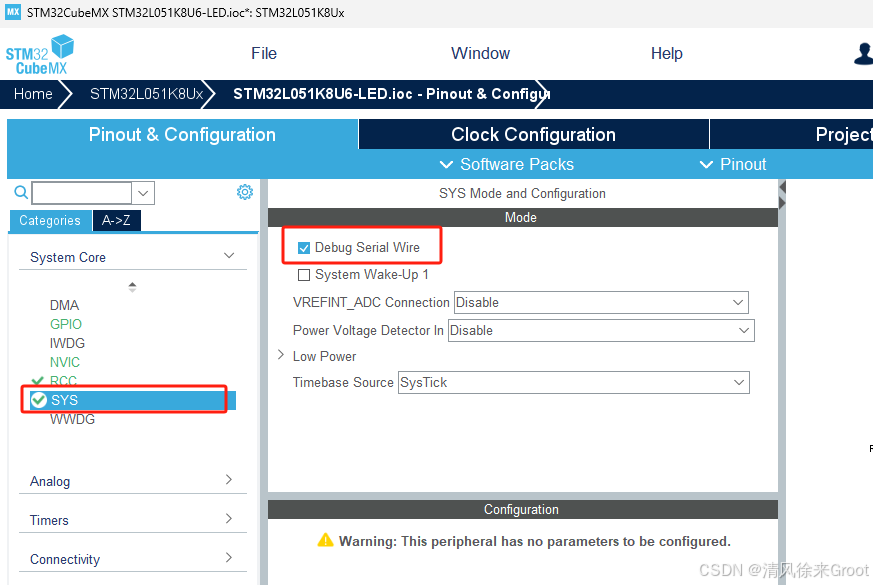The width and height of the screenshot is (873, 585).
Task: Open the Window menu
Action: 480,53
